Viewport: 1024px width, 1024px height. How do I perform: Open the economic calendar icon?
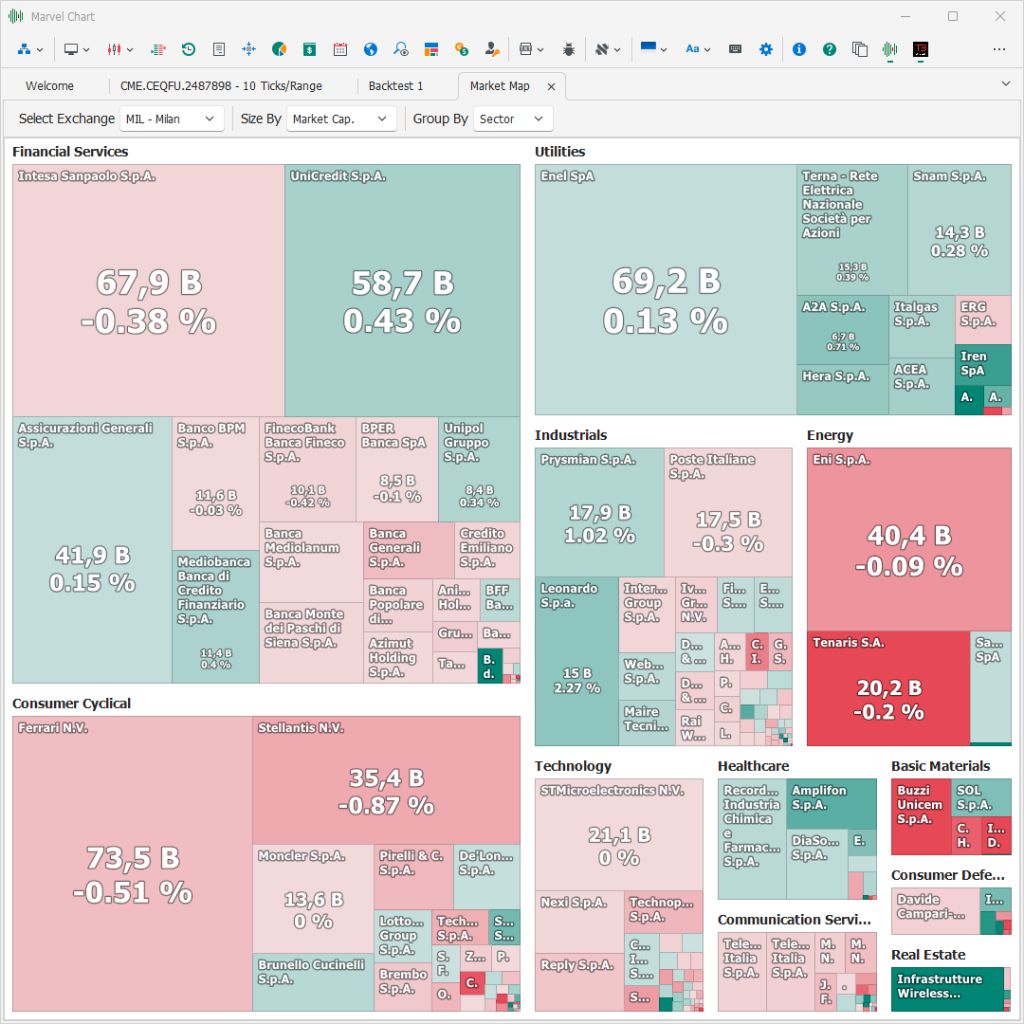(340, 49)
